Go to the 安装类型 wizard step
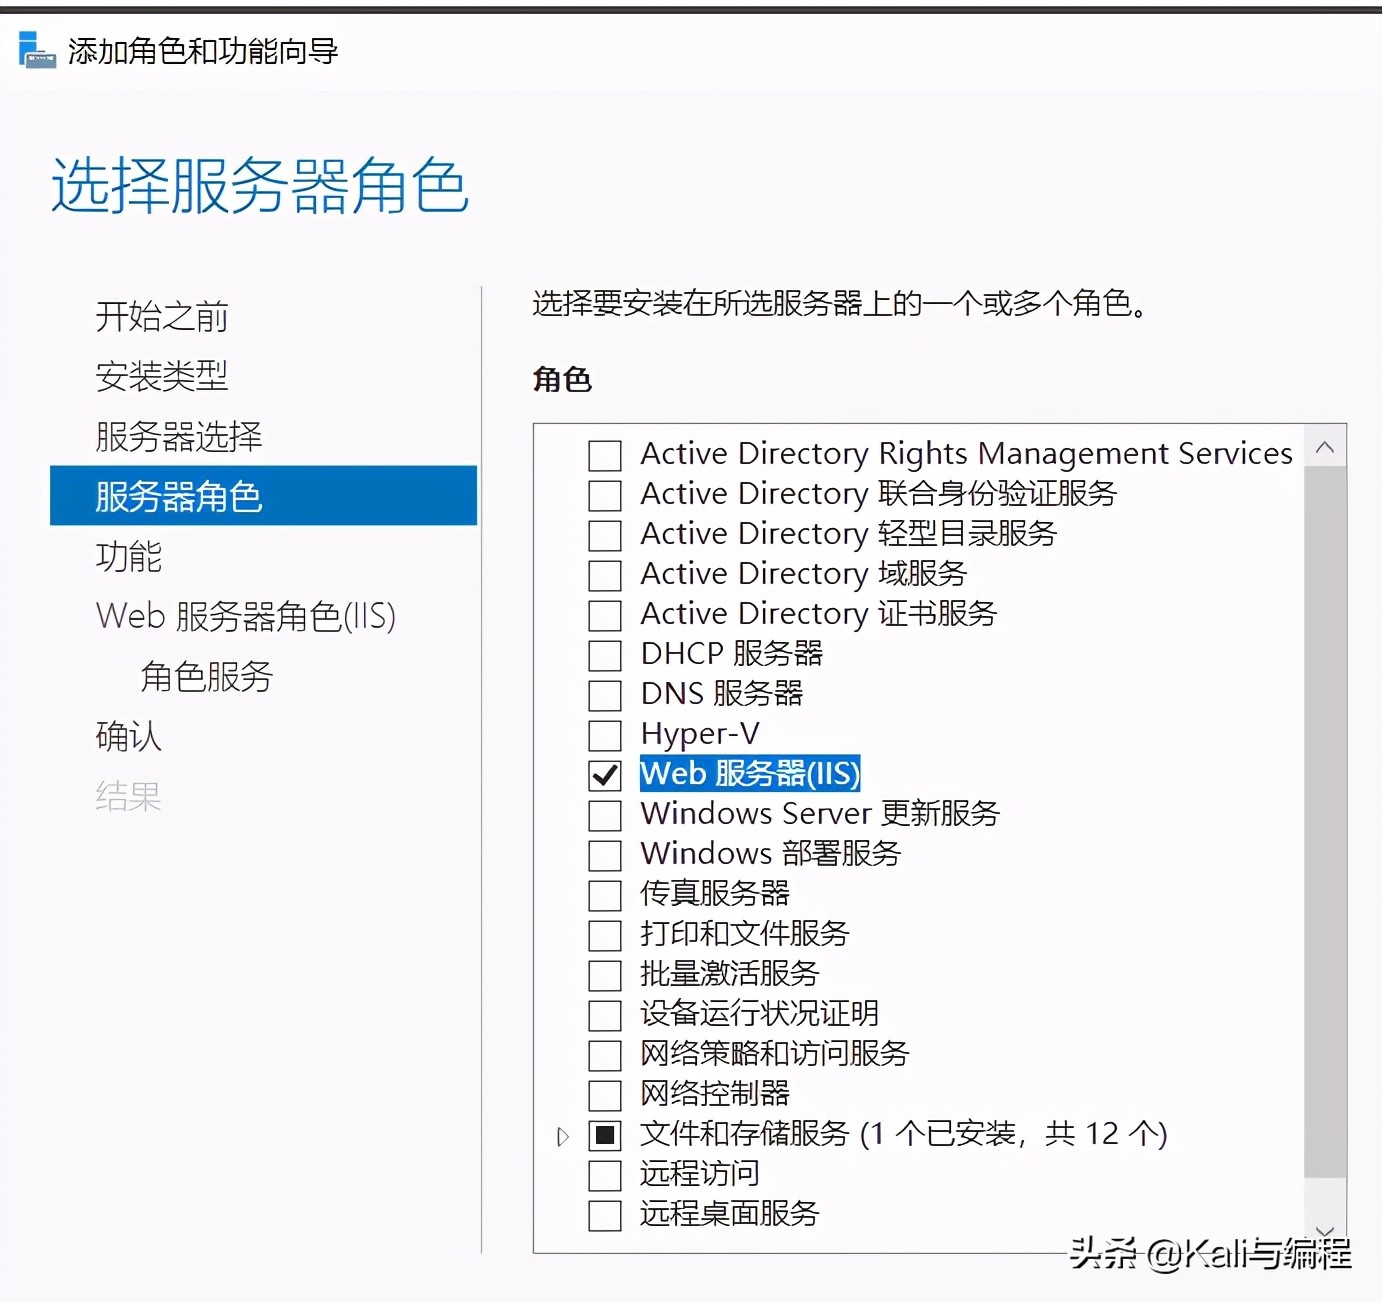Viewport: 1382px width, 1302px height. pos(162,377)
